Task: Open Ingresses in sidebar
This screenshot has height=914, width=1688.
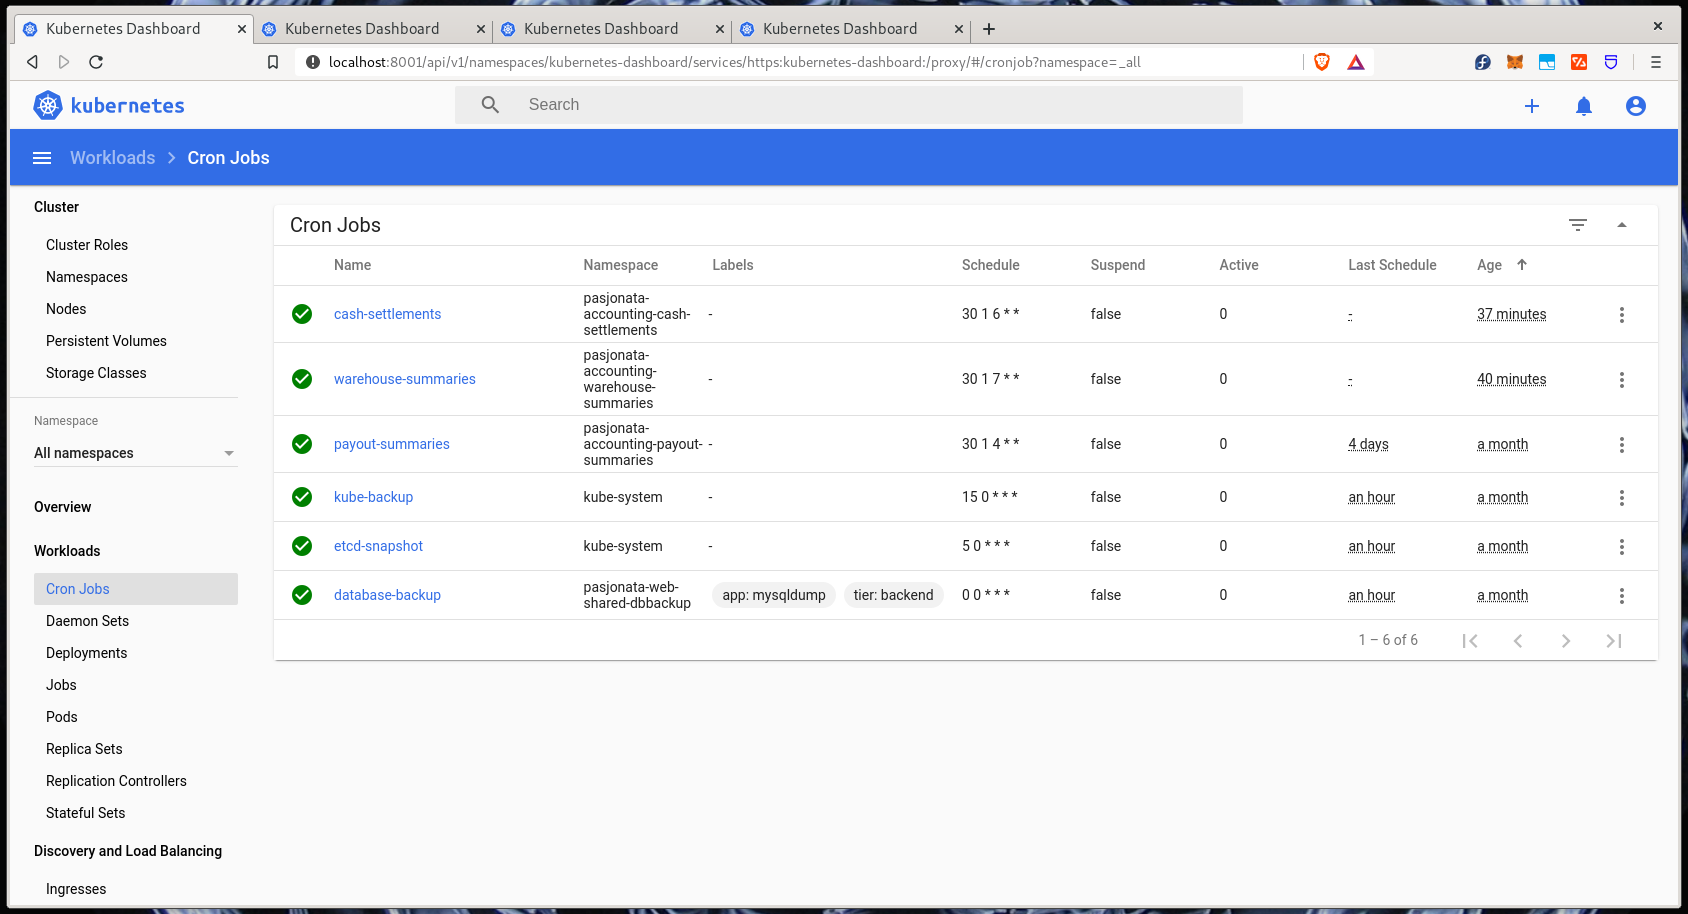Action: (x=76, y=889)
